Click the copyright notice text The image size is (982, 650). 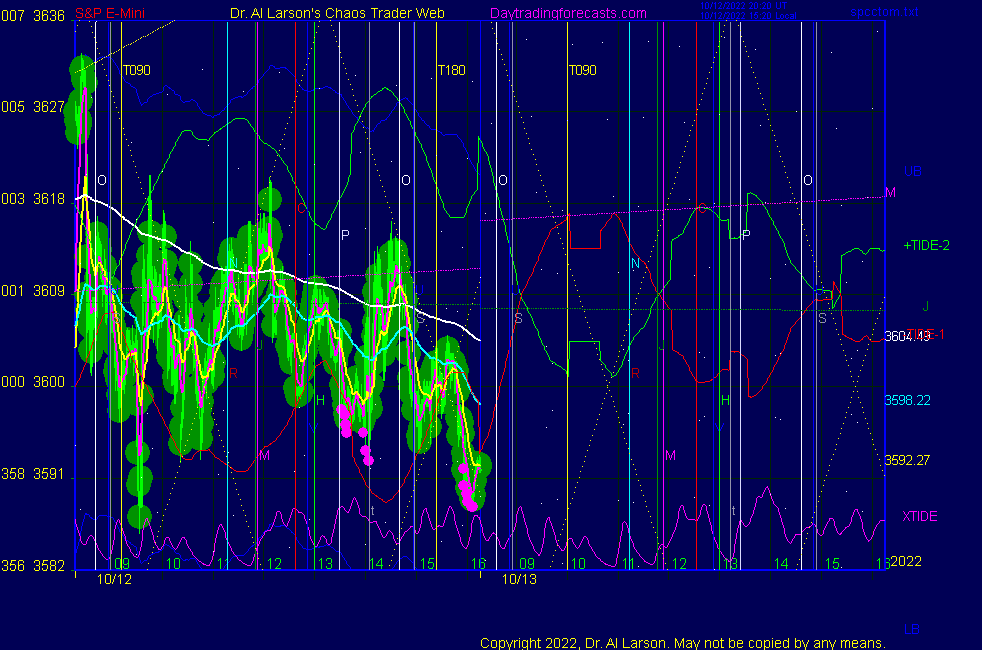point(682,642)
